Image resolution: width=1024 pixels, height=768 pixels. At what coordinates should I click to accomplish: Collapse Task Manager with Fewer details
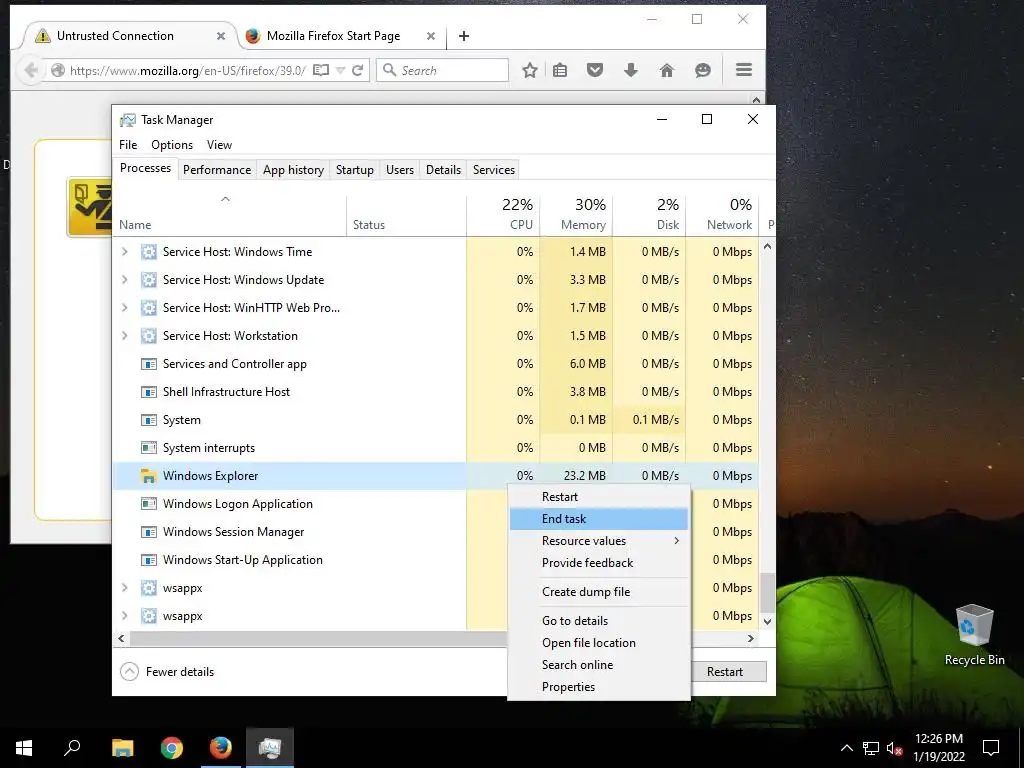click(x=167, y=671)
